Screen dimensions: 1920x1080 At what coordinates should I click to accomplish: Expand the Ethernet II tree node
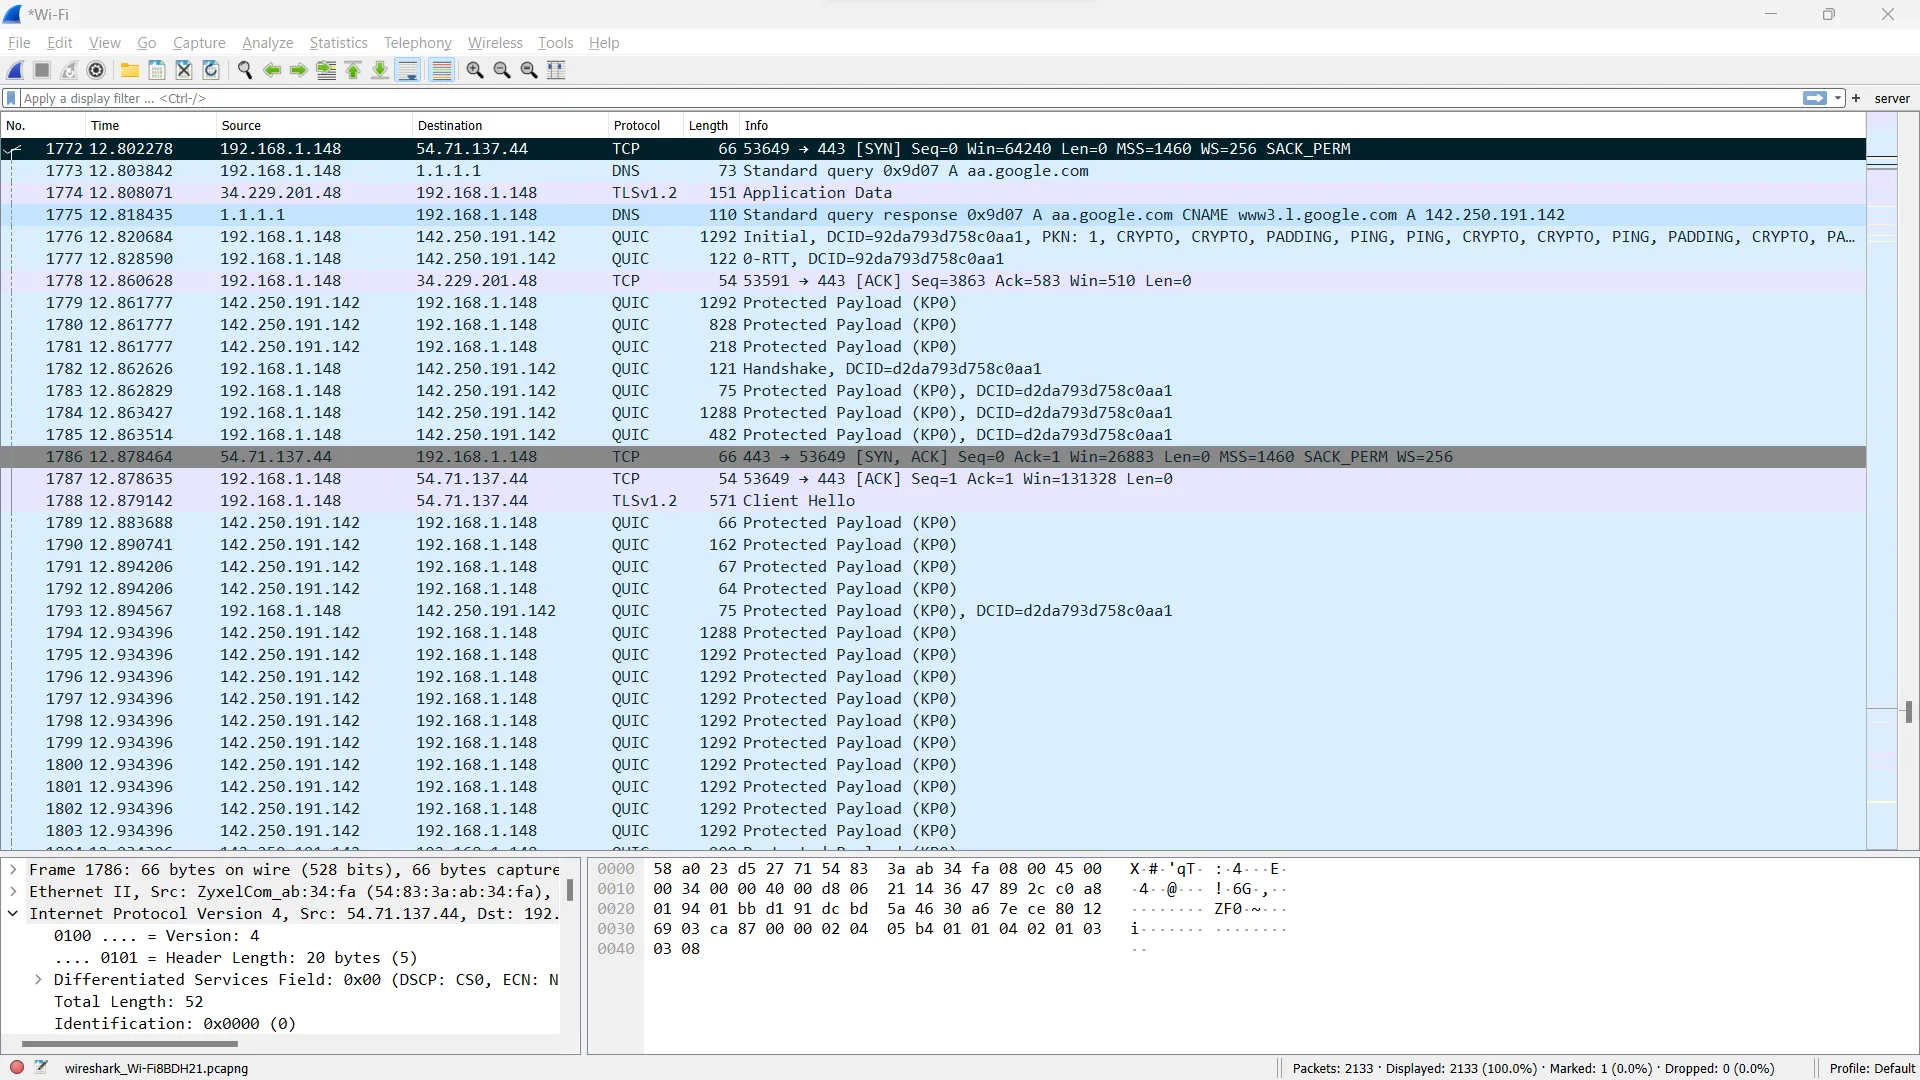13,892
